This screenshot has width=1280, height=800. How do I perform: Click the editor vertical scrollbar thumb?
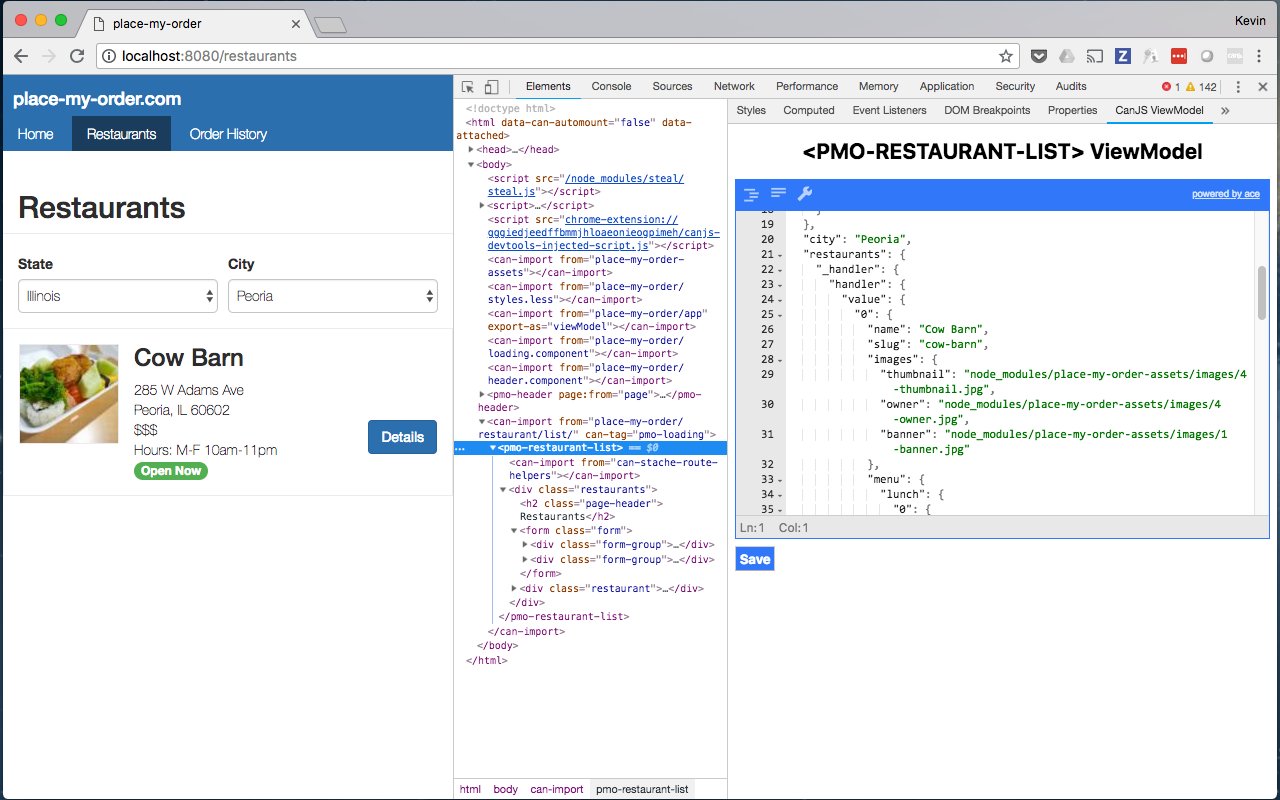click(1262, 293)
